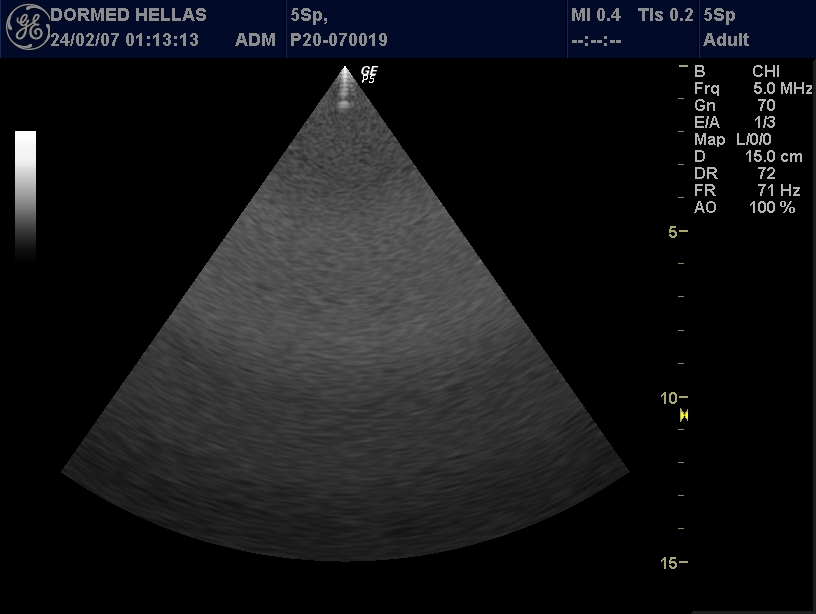Viewport: 816px width, 614px height.
Task: Click the yellow focus position marker
Action: [x=685, y=414]
